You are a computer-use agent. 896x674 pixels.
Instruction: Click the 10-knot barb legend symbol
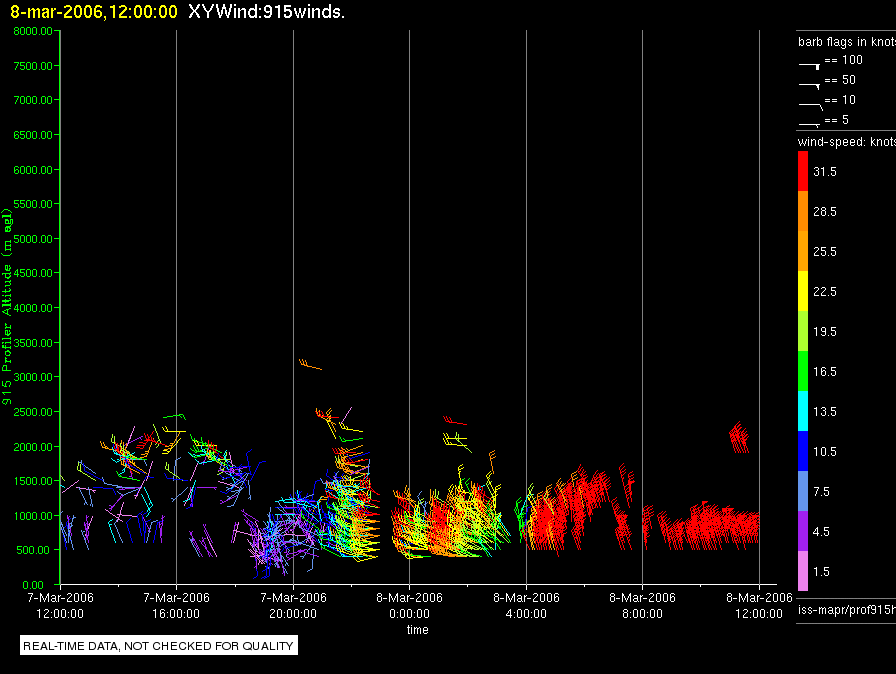[810, 106]
